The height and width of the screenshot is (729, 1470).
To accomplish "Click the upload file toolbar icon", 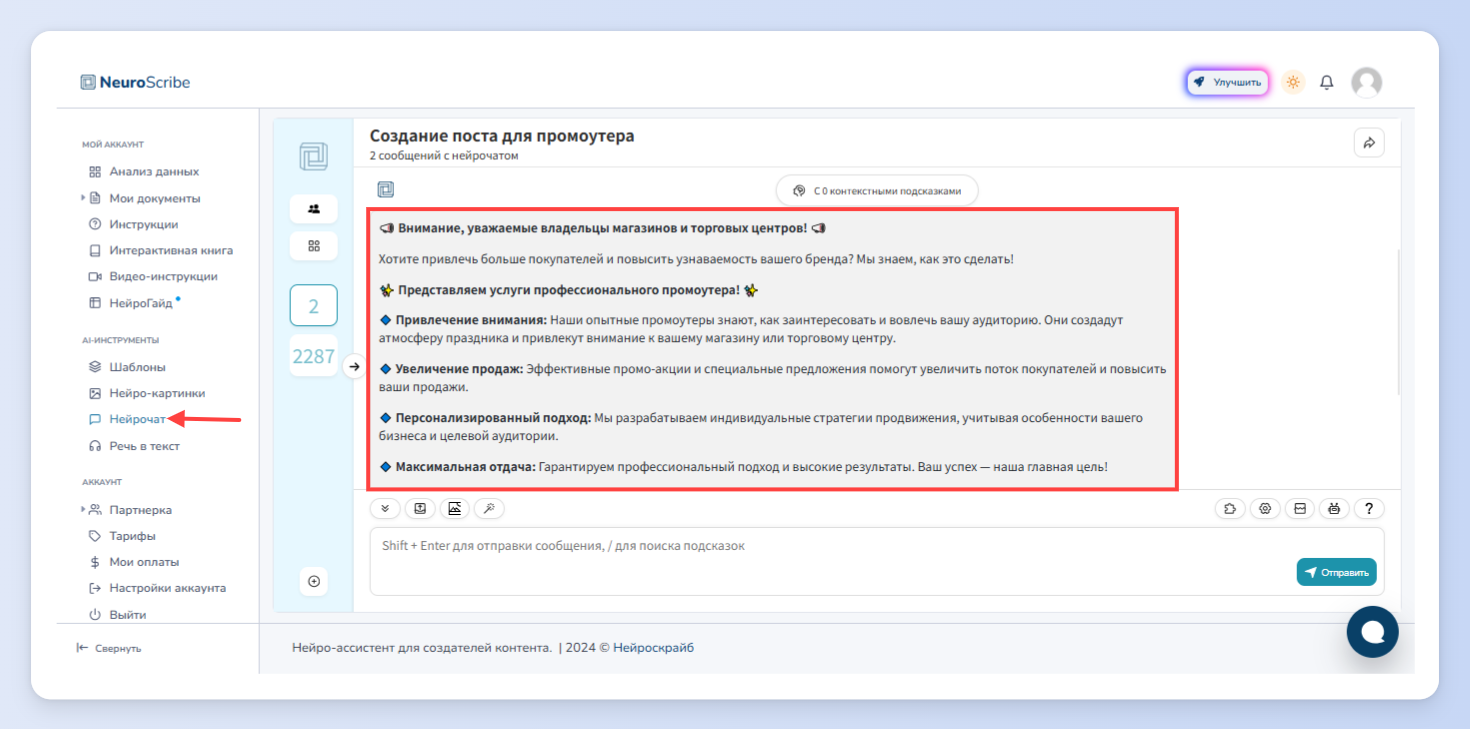I will tap(420, 508).
